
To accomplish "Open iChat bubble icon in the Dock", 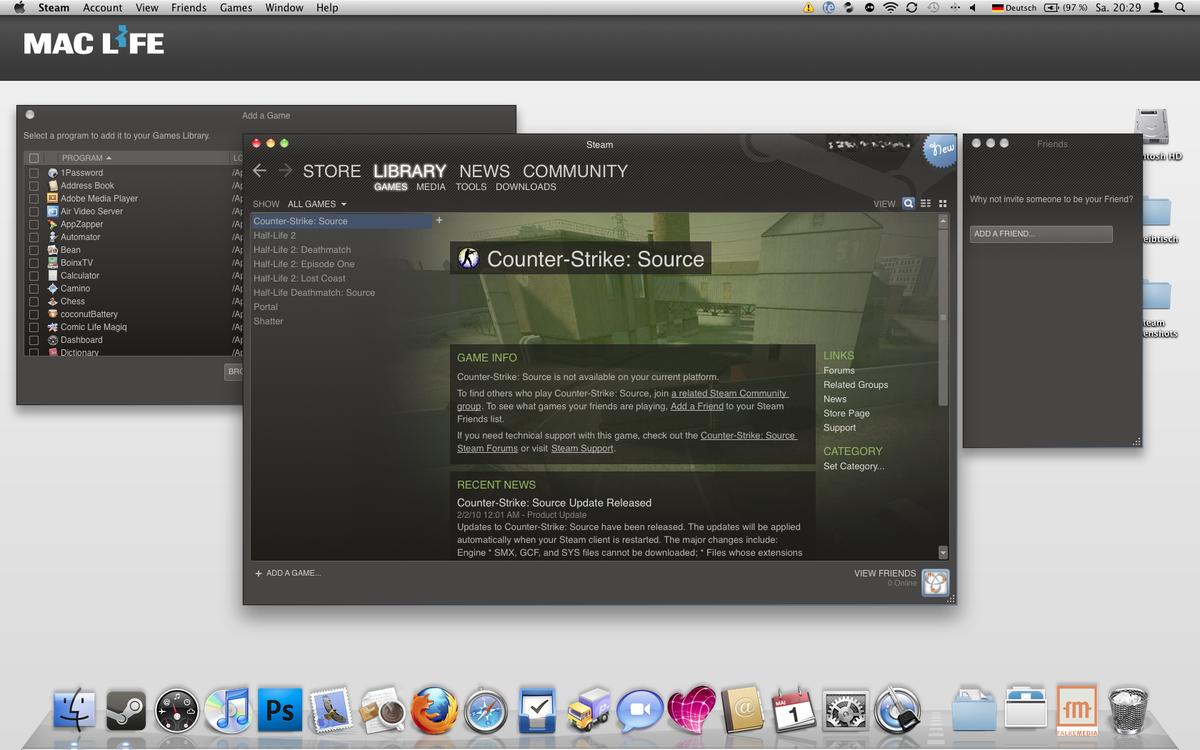I will pyautogui.click(x=640, y=711).
